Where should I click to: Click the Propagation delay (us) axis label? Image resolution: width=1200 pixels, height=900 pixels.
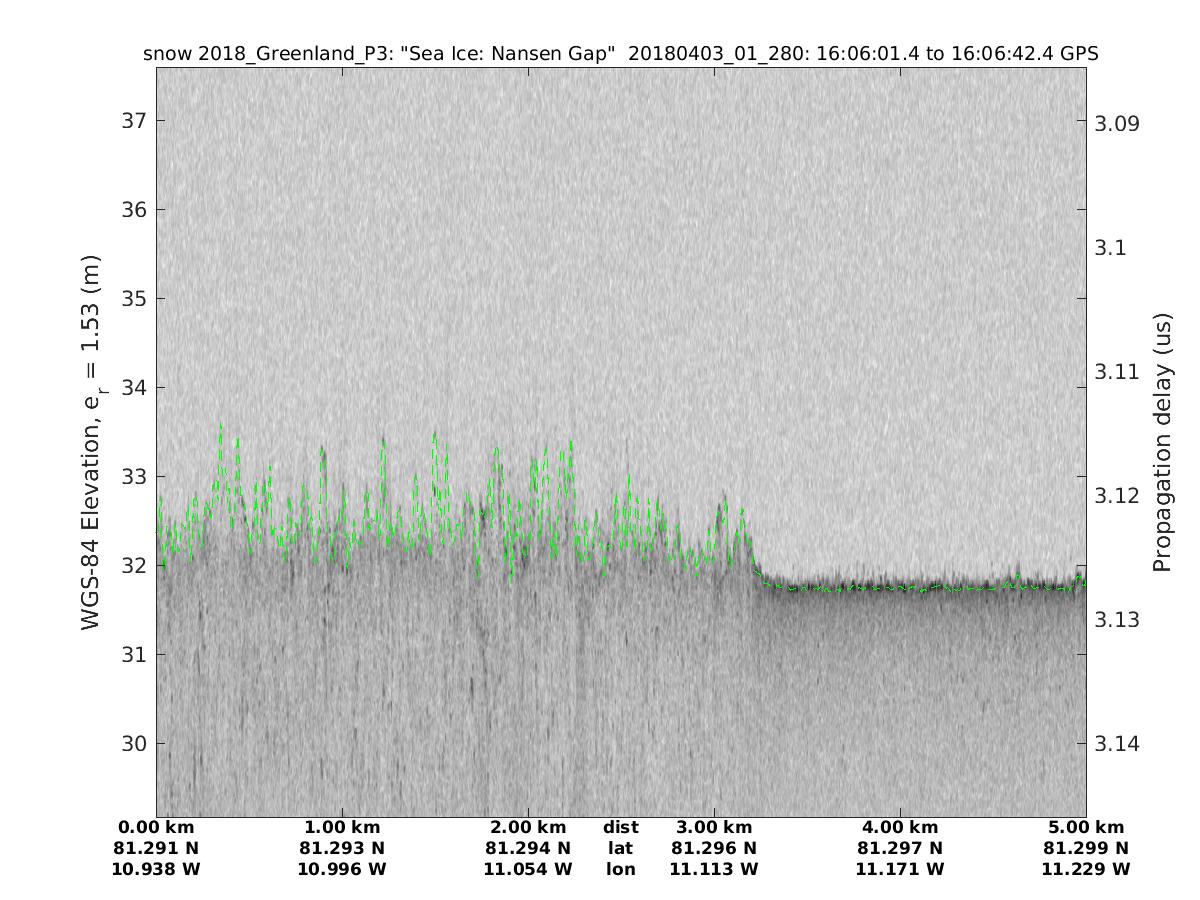1162,442
